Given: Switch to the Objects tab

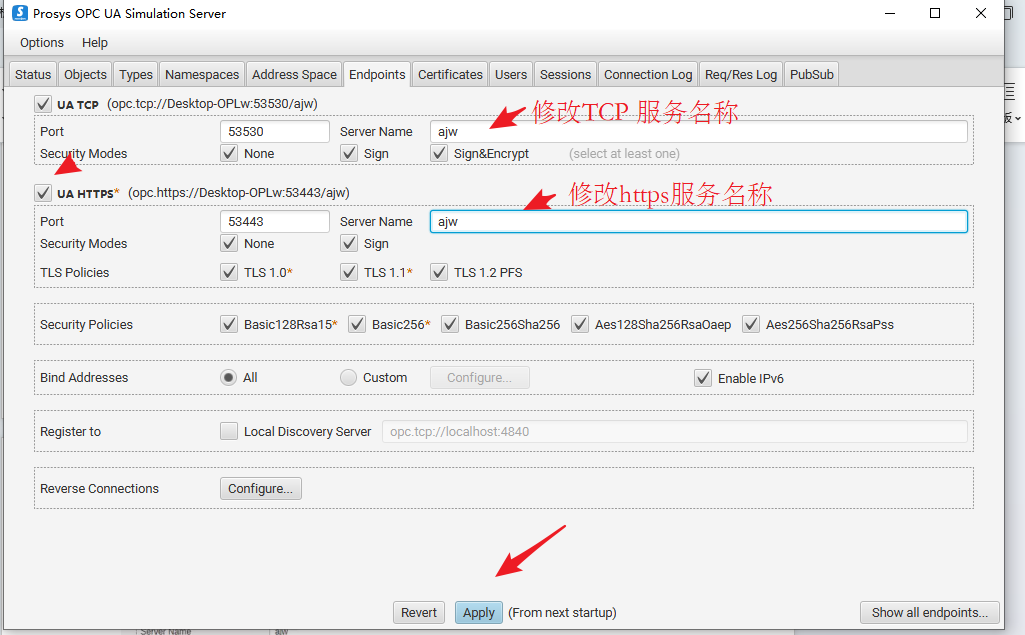Looking at the screenshot, I should point(85,75).
